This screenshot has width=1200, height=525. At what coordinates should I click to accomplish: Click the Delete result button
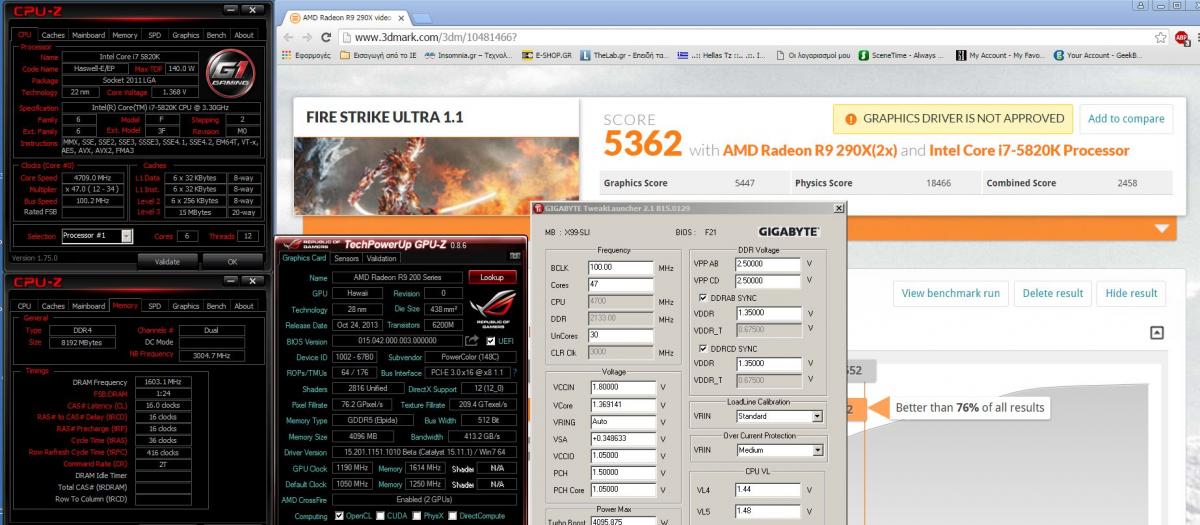1052,293
